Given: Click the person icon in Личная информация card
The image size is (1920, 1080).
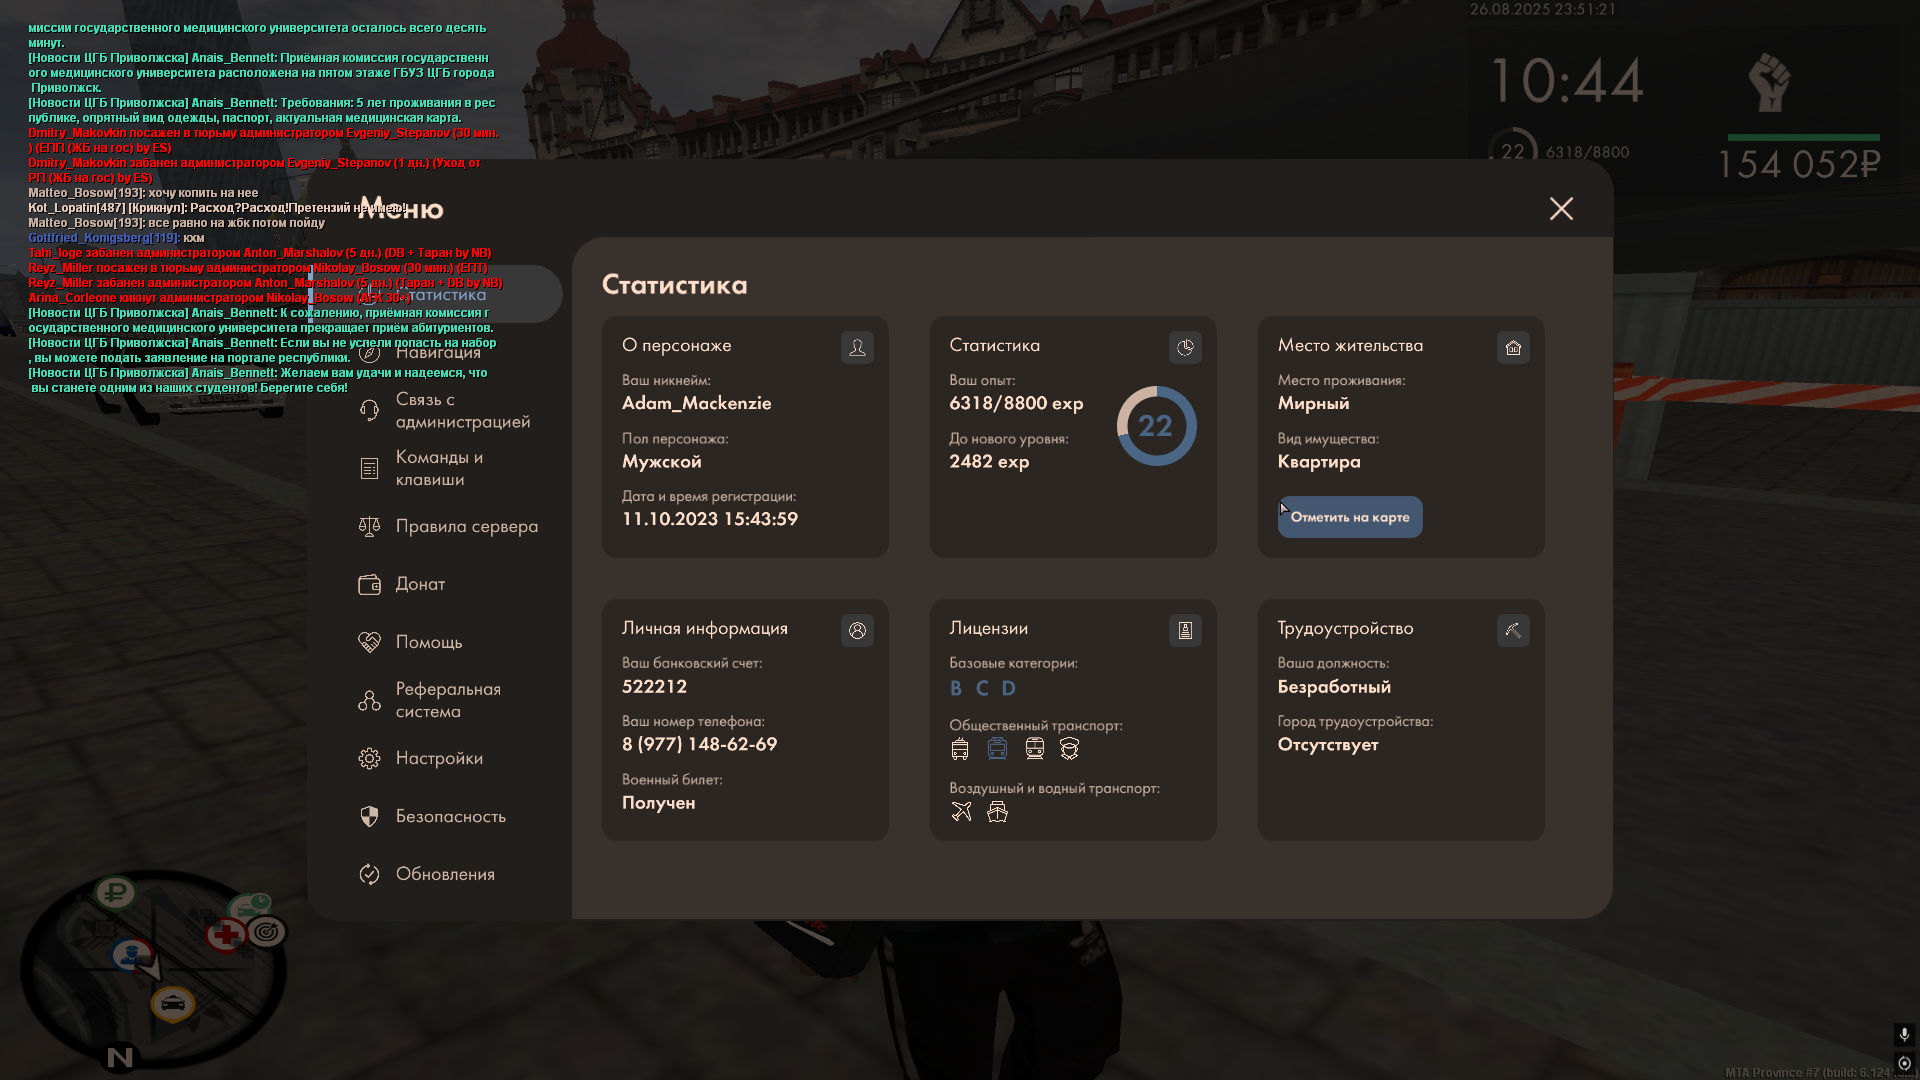Looking at the screenshot, I should coord(857,630).
